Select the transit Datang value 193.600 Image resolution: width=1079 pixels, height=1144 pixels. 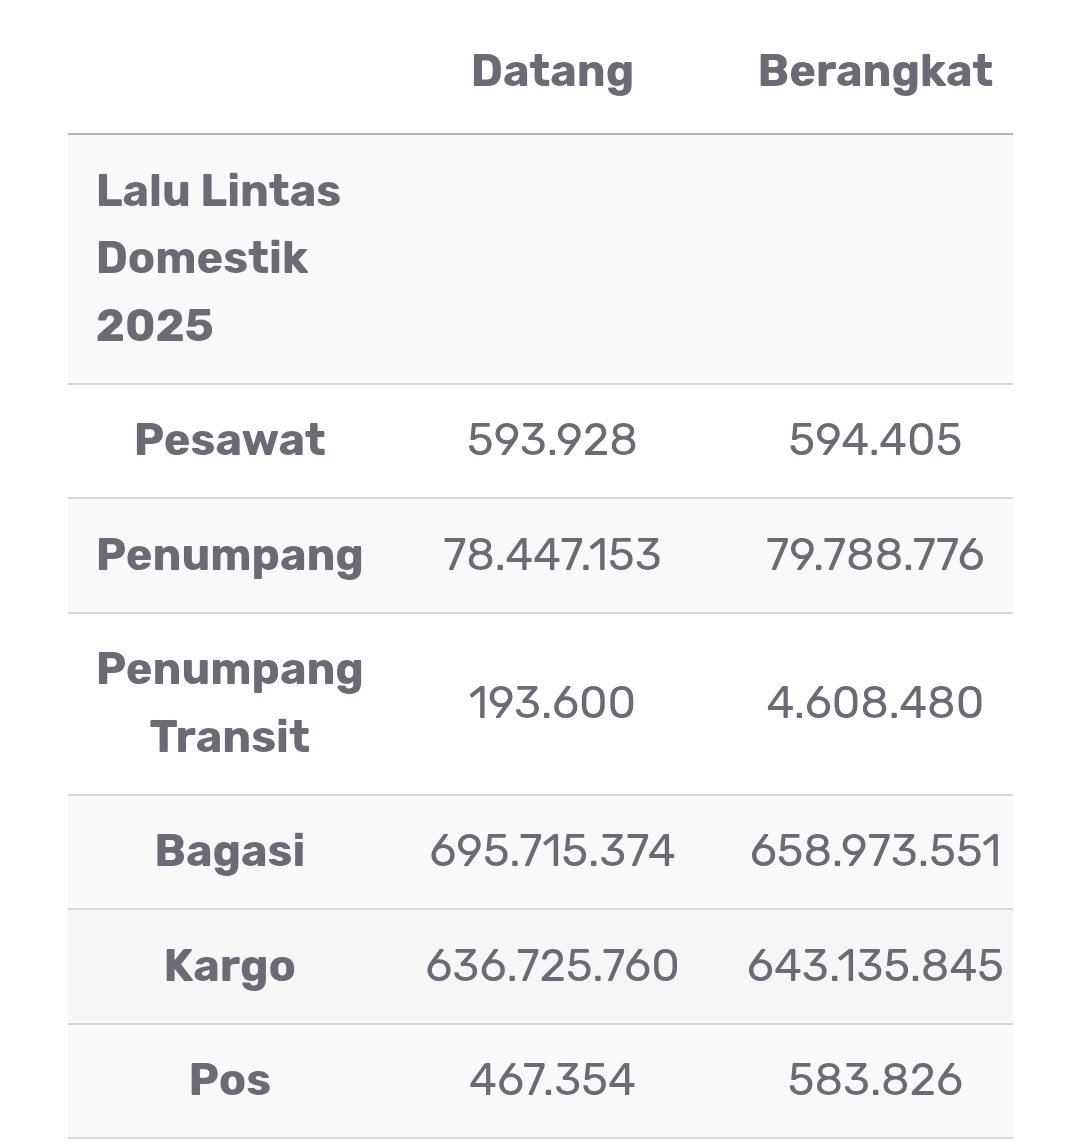552,703
